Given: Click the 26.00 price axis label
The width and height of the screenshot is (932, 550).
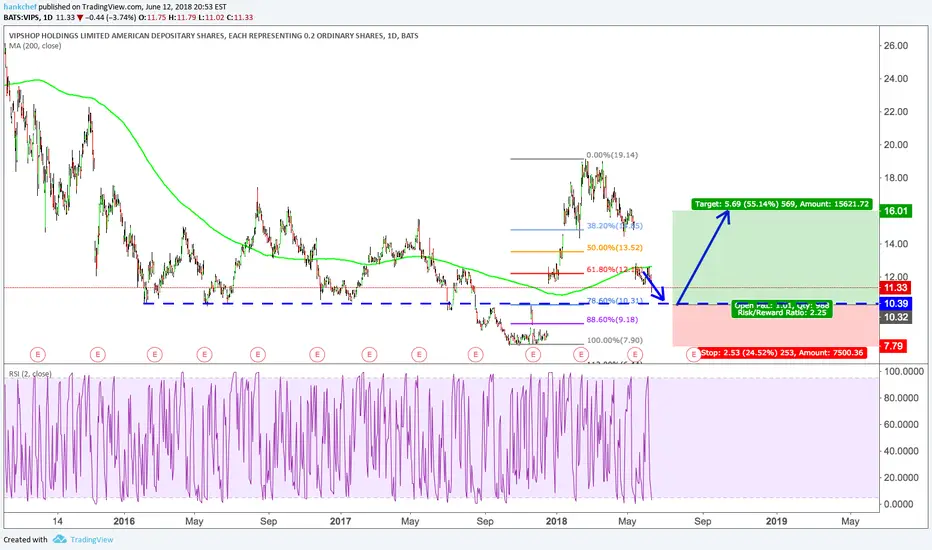Looking at the screenshot, I should point(896,46).
